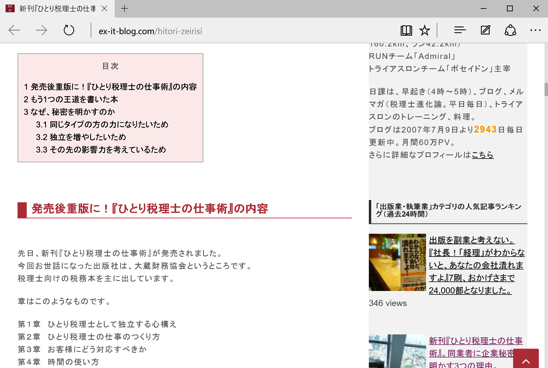The height and width of the screenshot is (368, 548).
Task: Click sentence 章はこのようなものです。
Action: coord(64,301)
